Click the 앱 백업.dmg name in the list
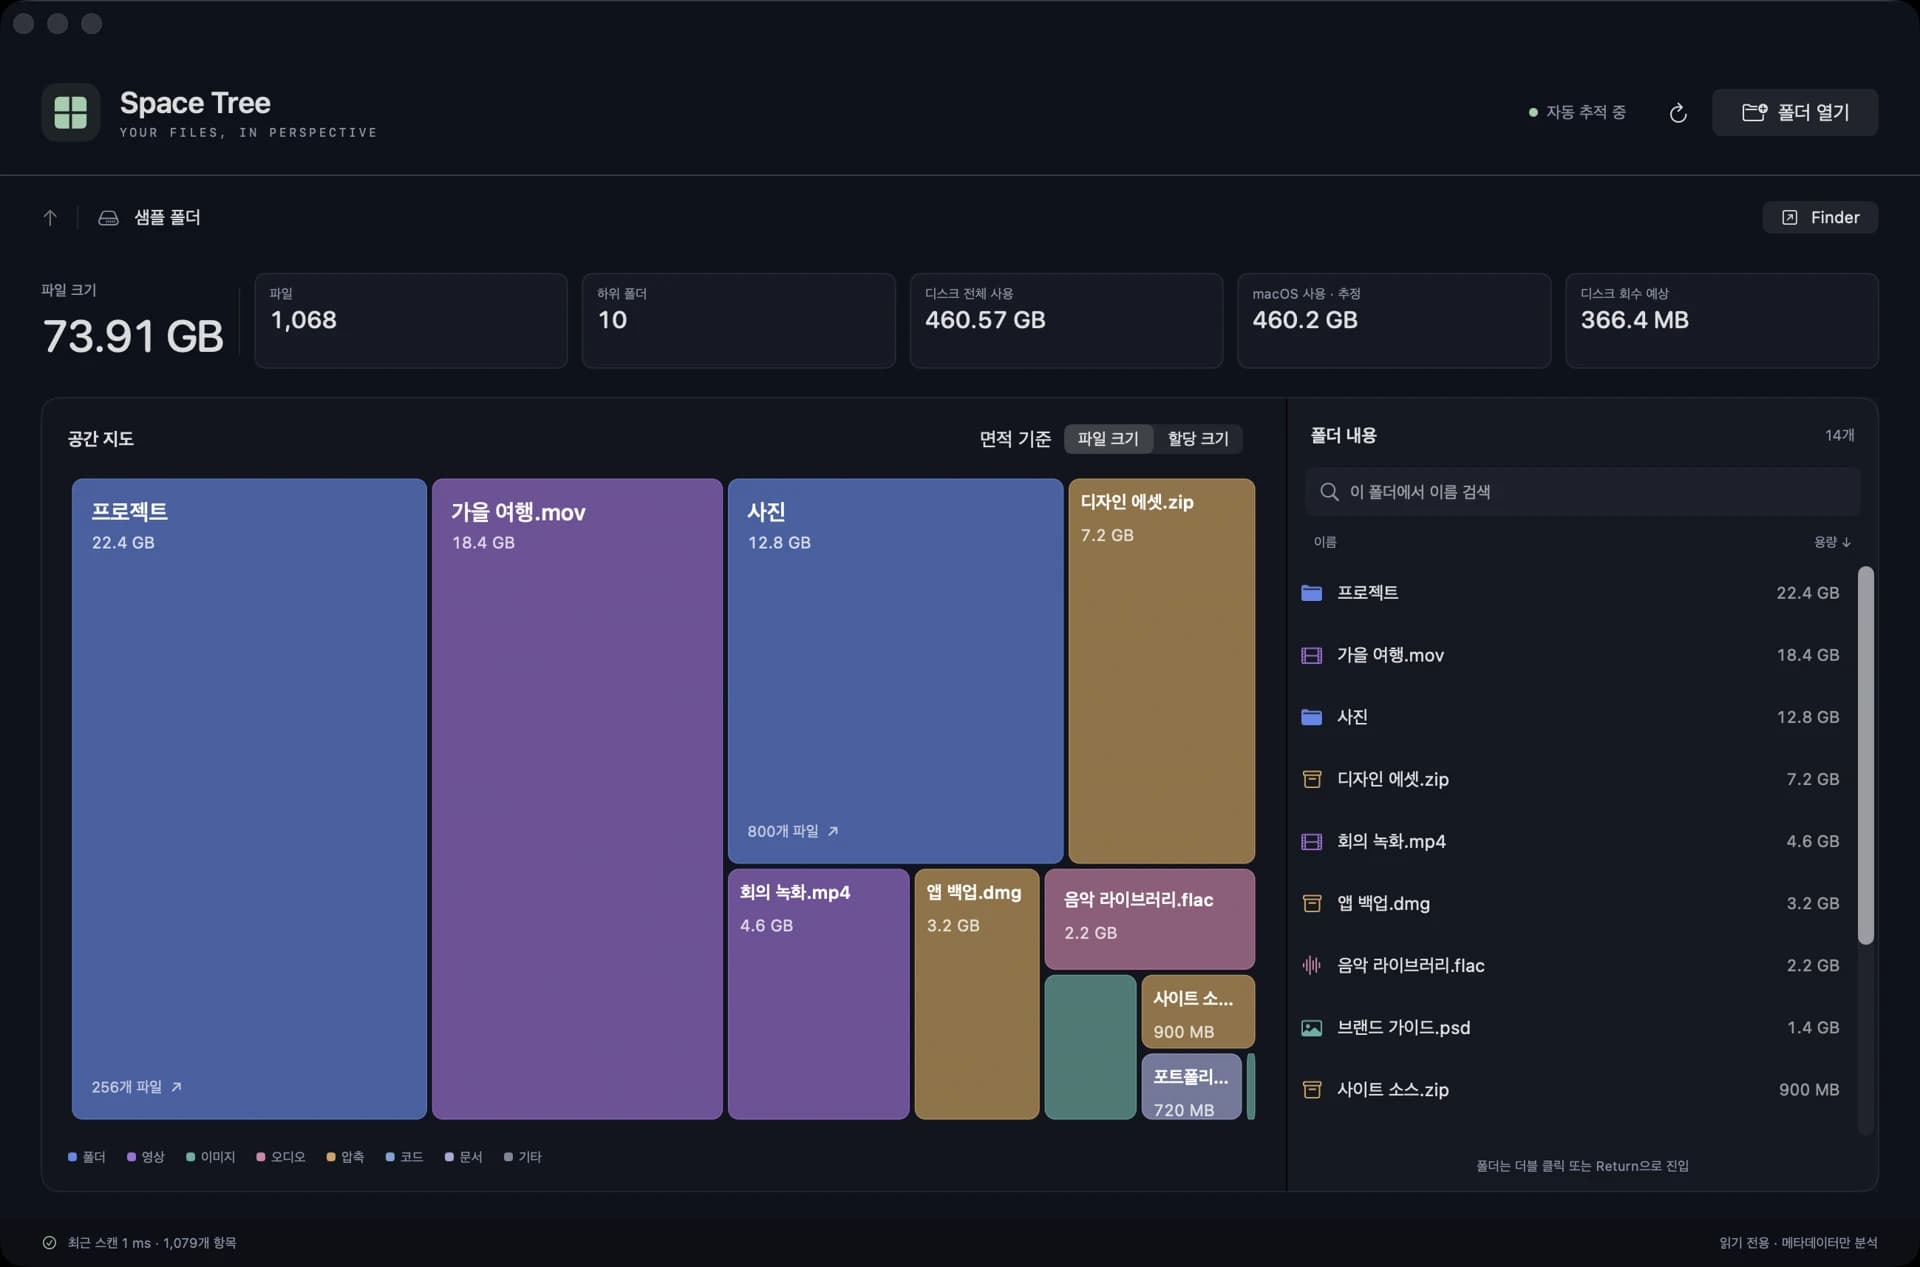This screenshot has height=1267, width=1920. point(1383,903)
